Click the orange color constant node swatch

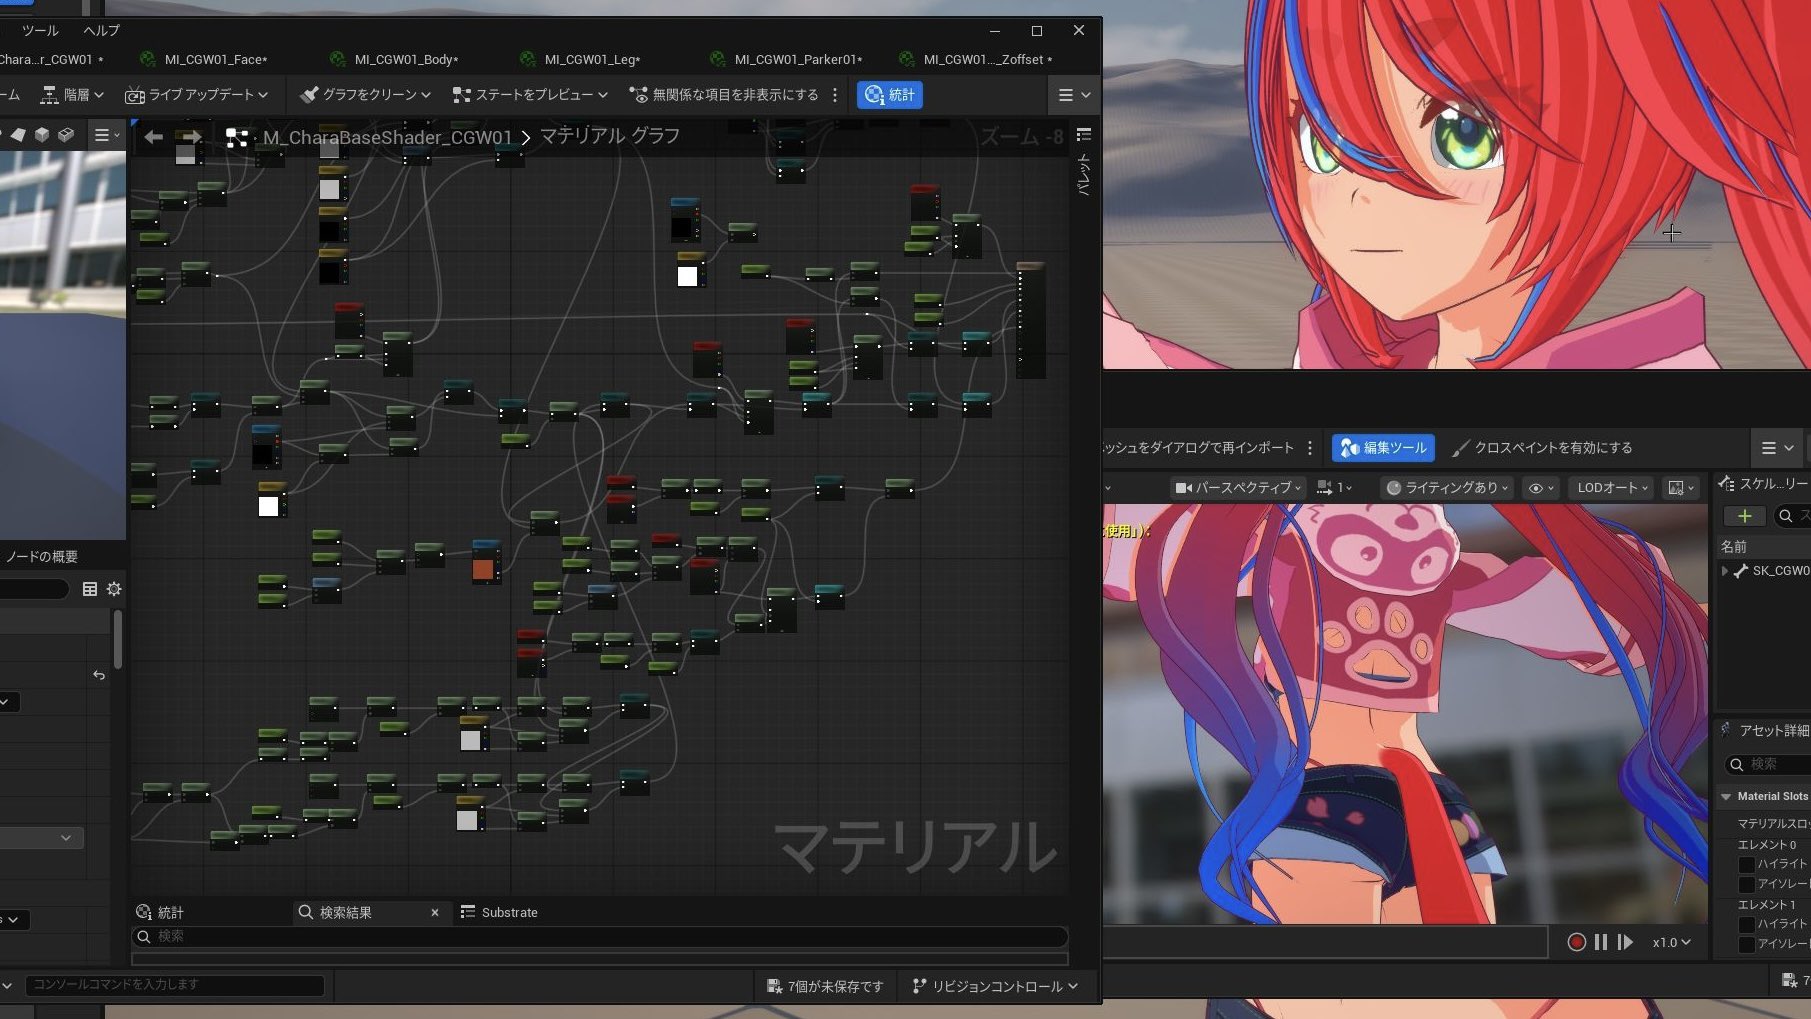483,569
